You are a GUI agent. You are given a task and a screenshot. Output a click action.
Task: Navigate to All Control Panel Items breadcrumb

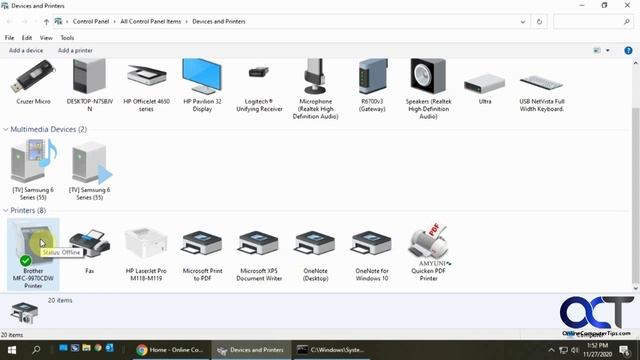(151, 22)
